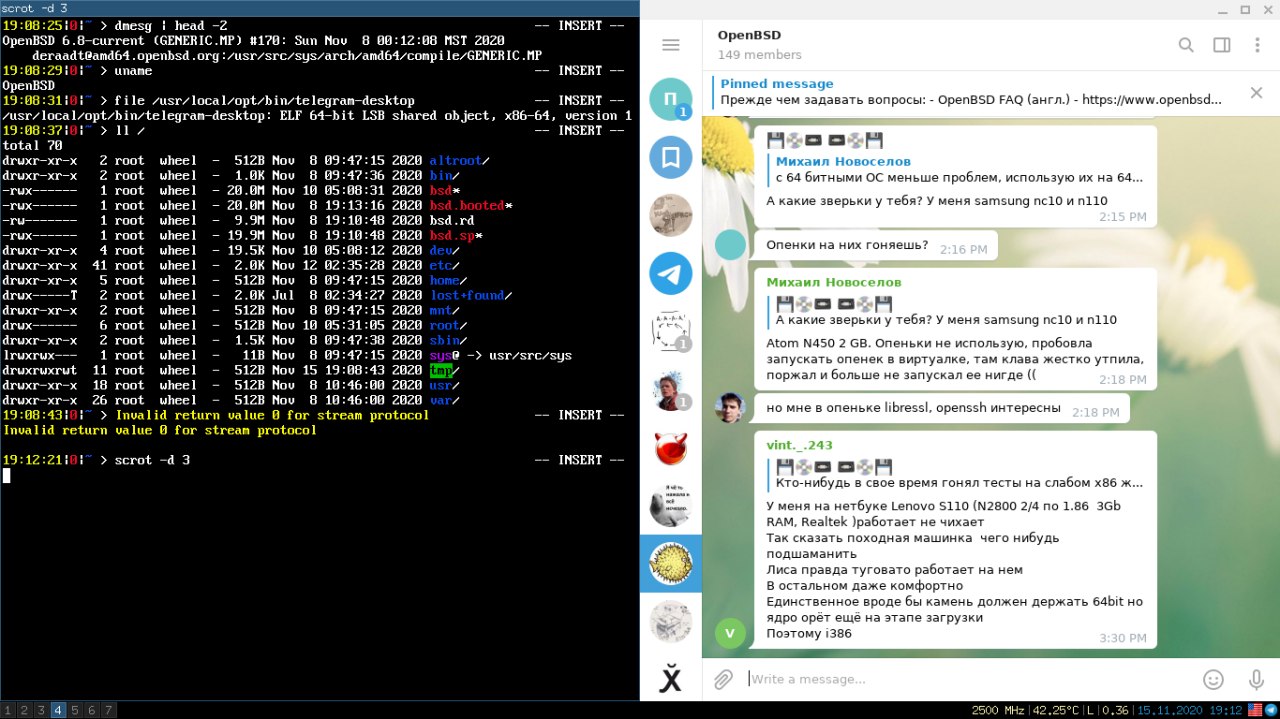This screenshot has width=1280, height=719.
Task: Open the emoji picker
Action: click(x=1213, y=679)
